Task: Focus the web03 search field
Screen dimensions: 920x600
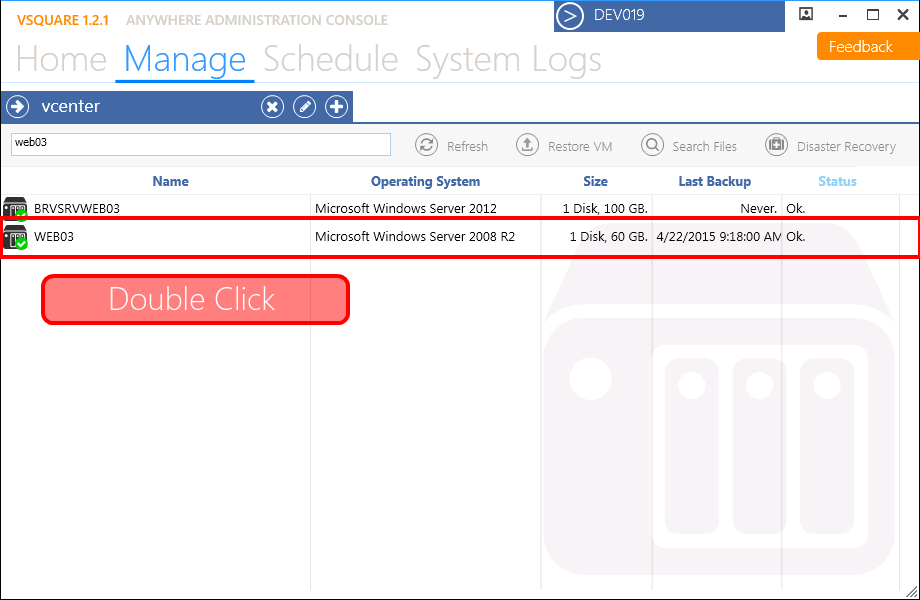Action: tap(201, 144)
